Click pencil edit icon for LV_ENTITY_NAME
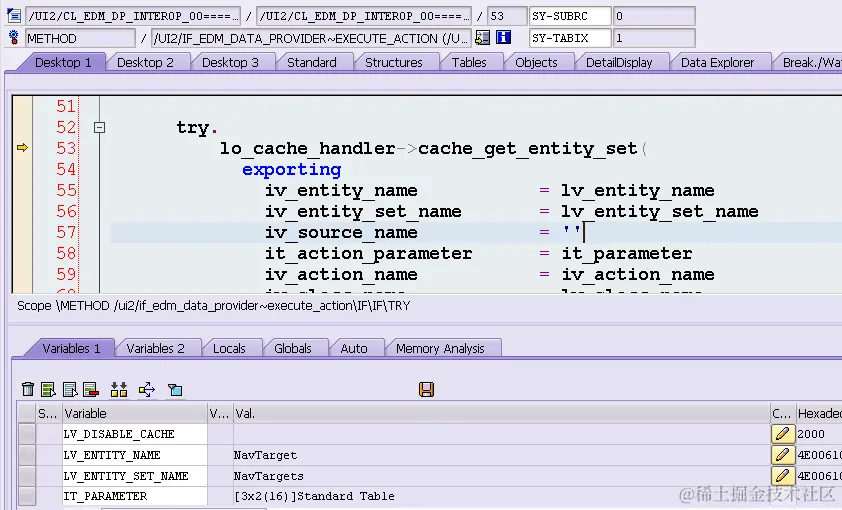Image resolution: width=842 pixels, height=510 pixels. pos(782,455)
